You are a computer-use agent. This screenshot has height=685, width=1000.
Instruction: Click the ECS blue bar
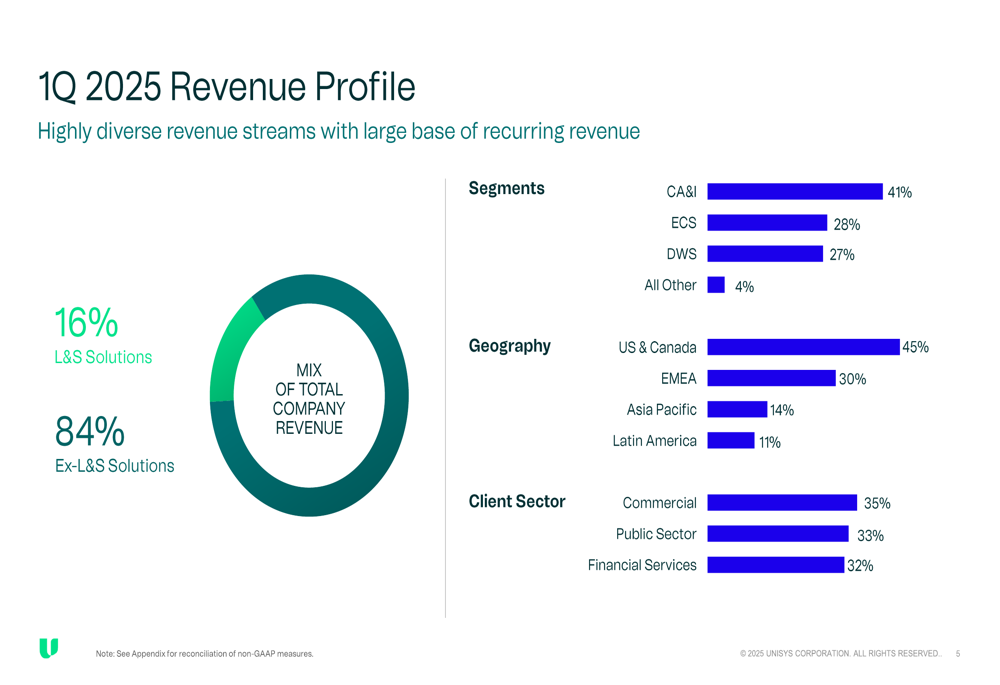coord(767,223)
